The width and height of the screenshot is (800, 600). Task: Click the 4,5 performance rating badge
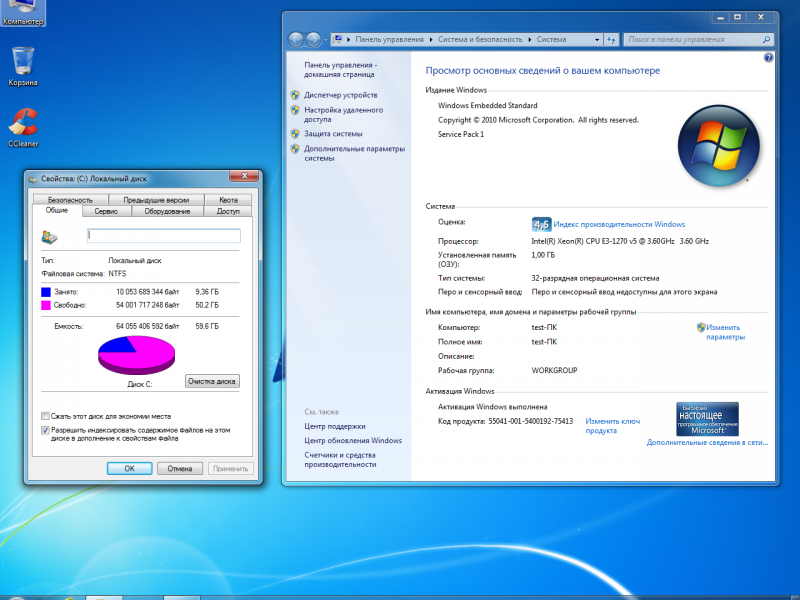click(x=541, y=224)
